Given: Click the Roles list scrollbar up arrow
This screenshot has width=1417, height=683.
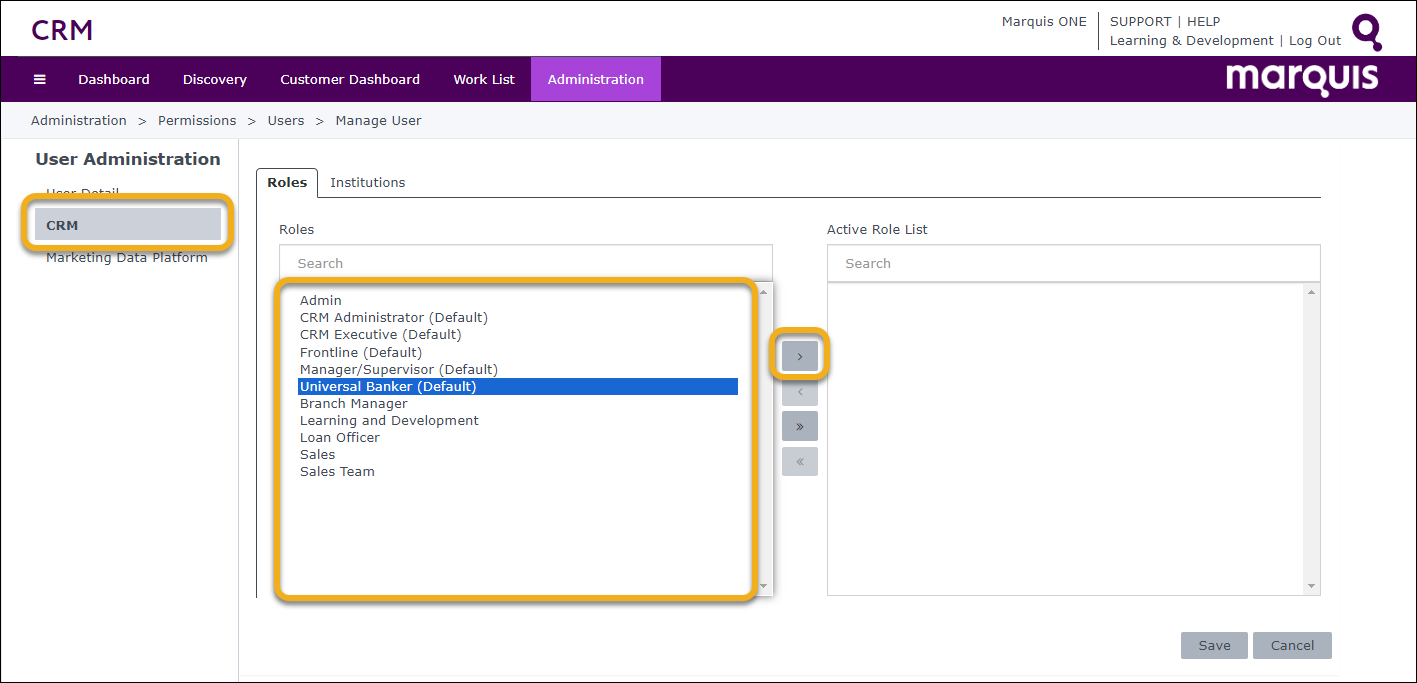Looking at the screenshot, I should coord(765,292).
